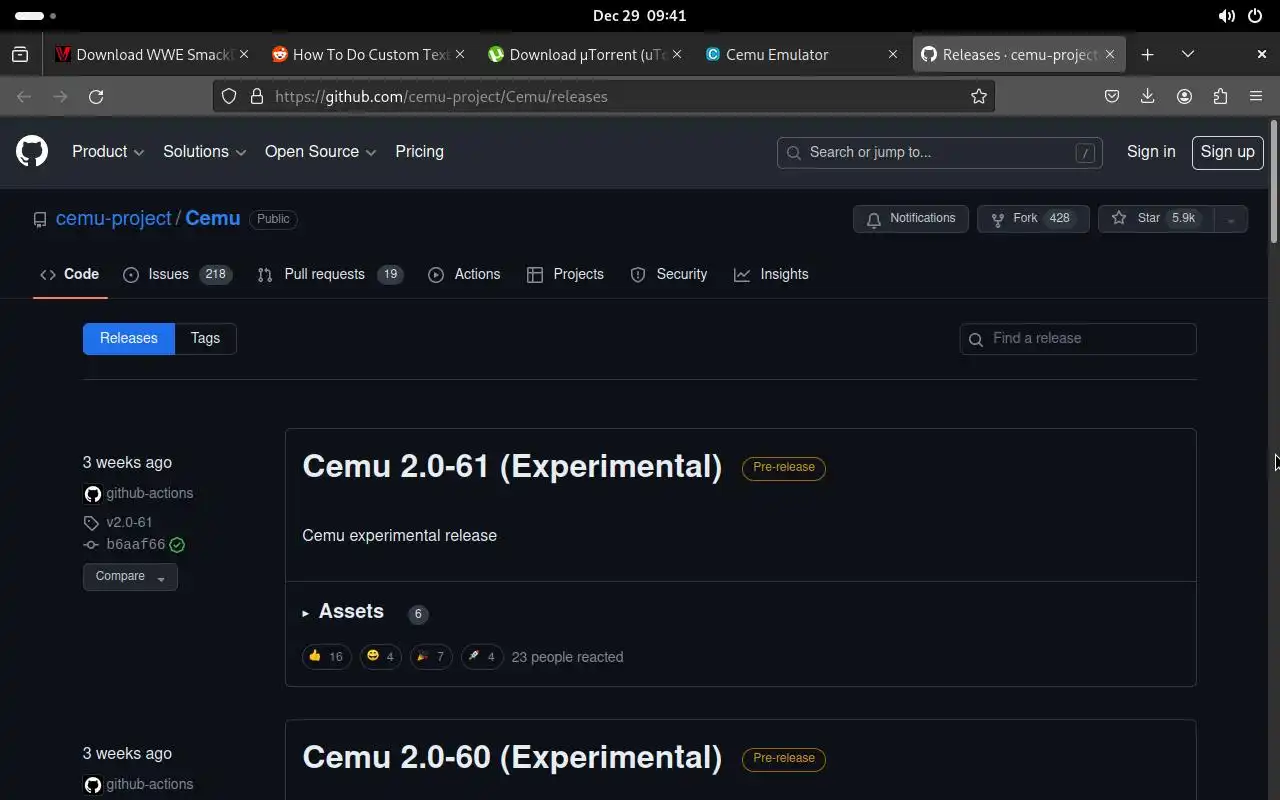1280x800 pixels.
Task: Expand the Assets section of Cemu 2.0-61
Action: click(343, 612)
